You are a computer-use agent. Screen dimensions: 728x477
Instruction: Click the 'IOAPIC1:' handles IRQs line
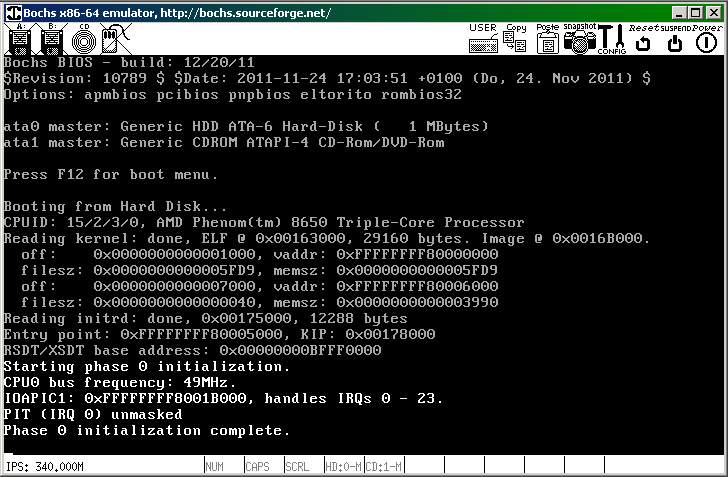tap(223, 399)
